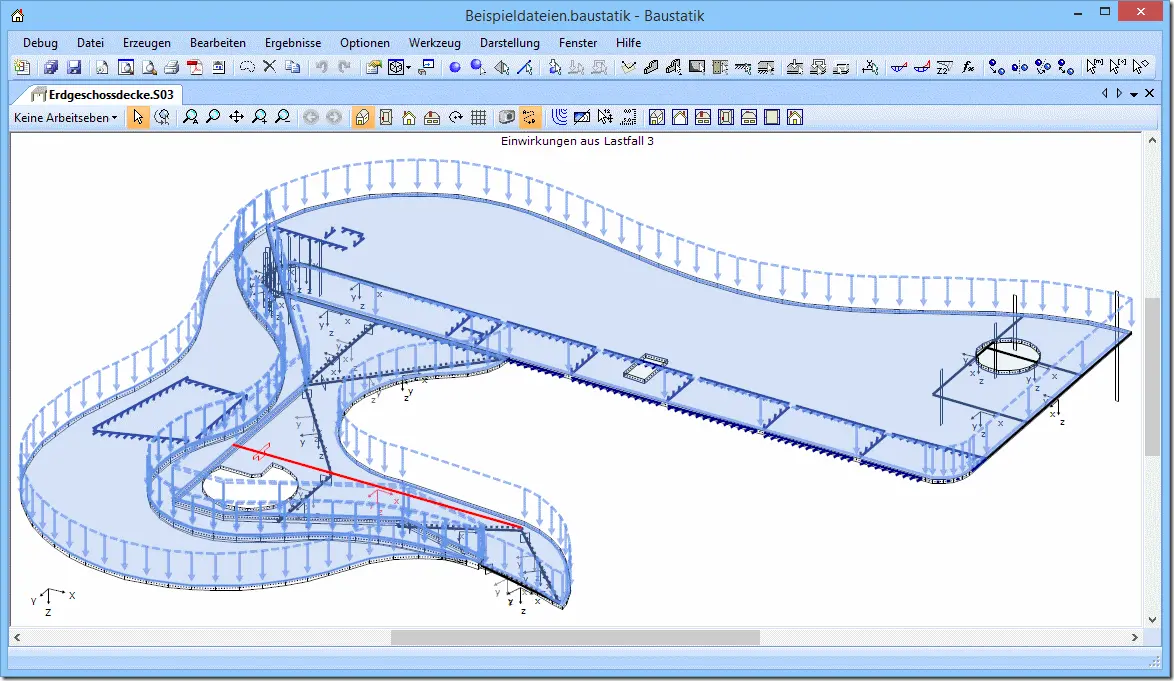
Task: Open the Bearbeiten menu
Action: (218, 43)
